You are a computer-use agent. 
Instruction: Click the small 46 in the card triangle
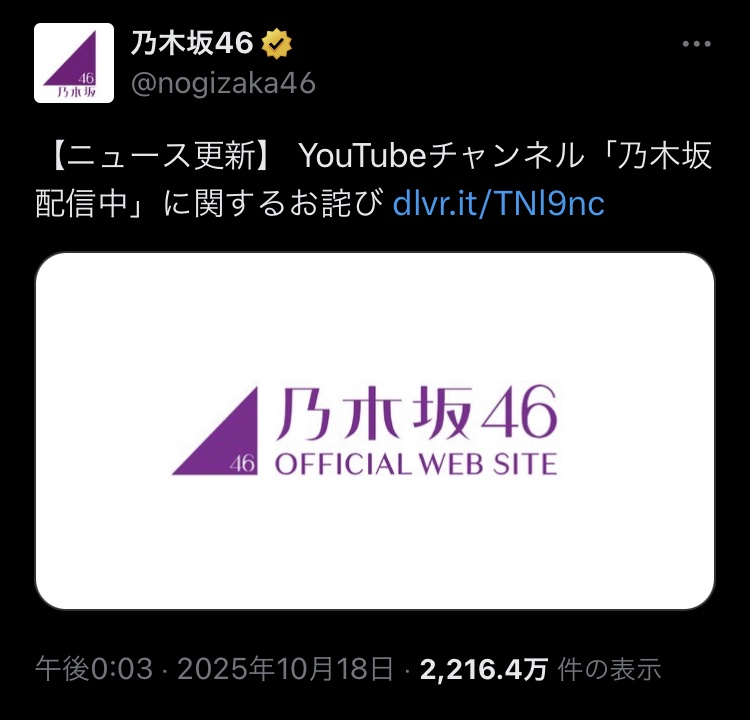coord(243,463)
